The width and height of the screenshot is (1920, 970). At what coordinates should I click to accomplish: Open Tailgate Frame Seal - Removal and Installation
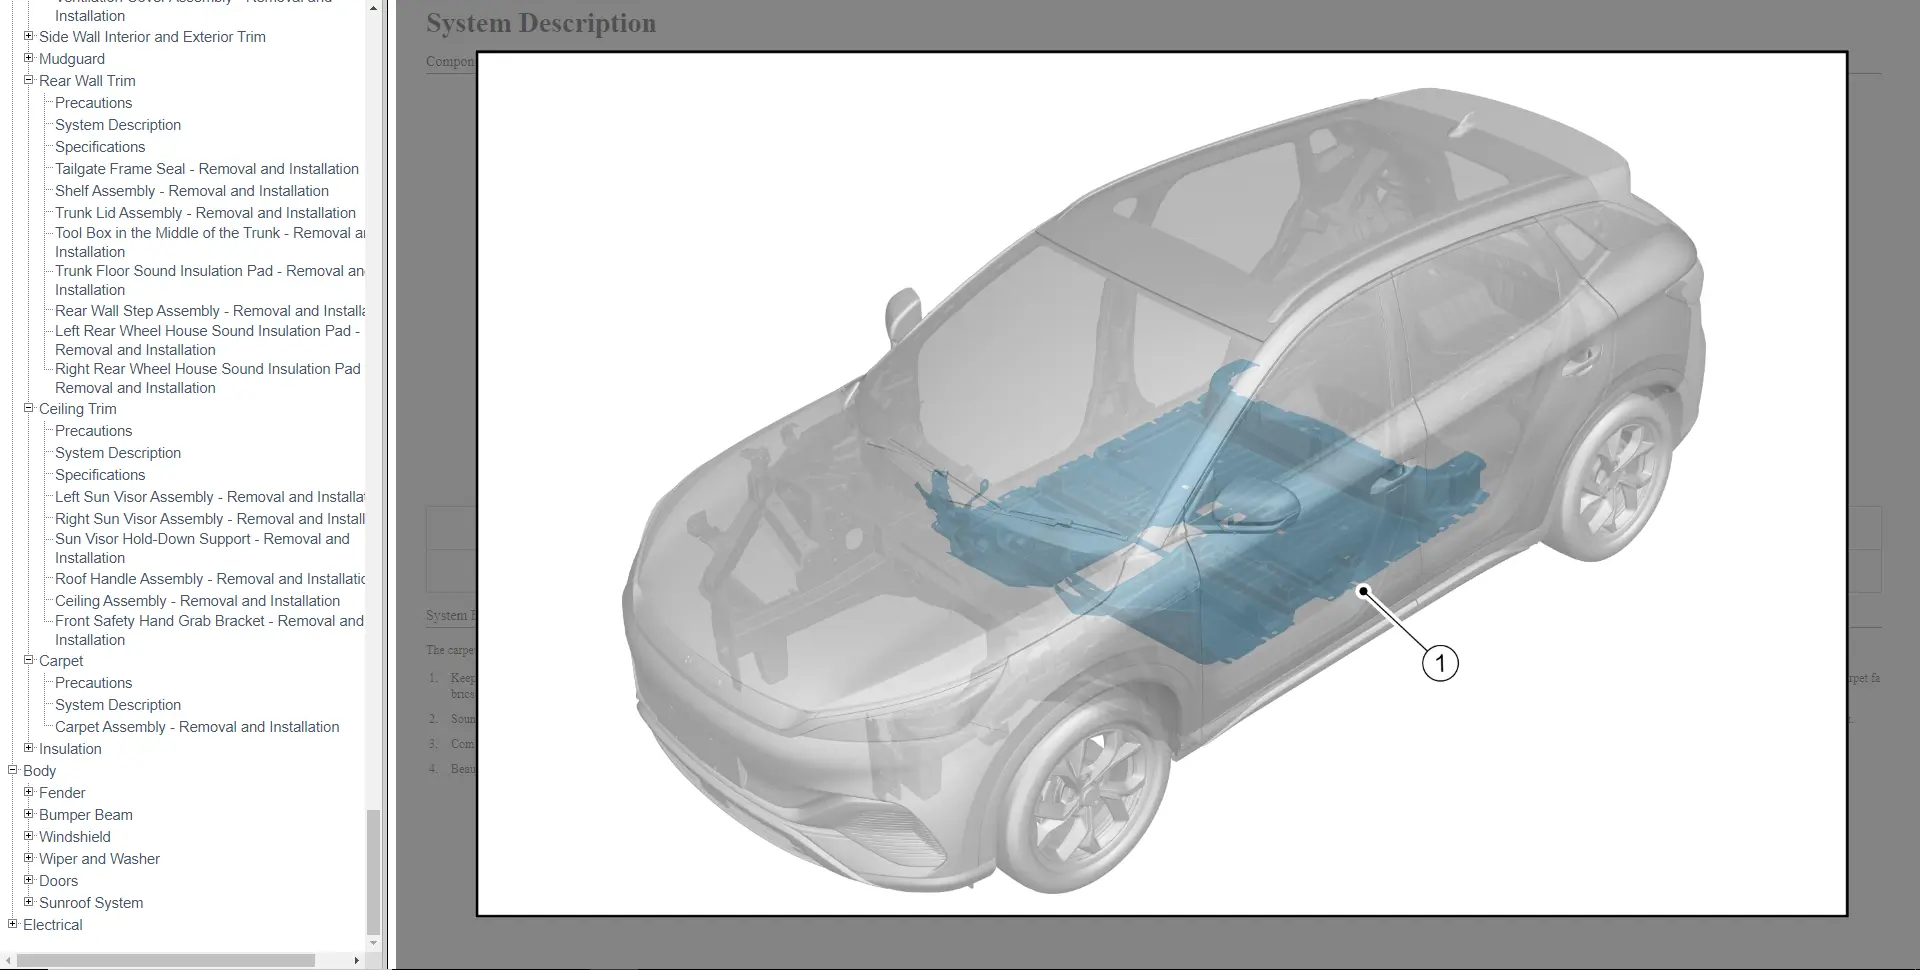[x=206, y=169]
